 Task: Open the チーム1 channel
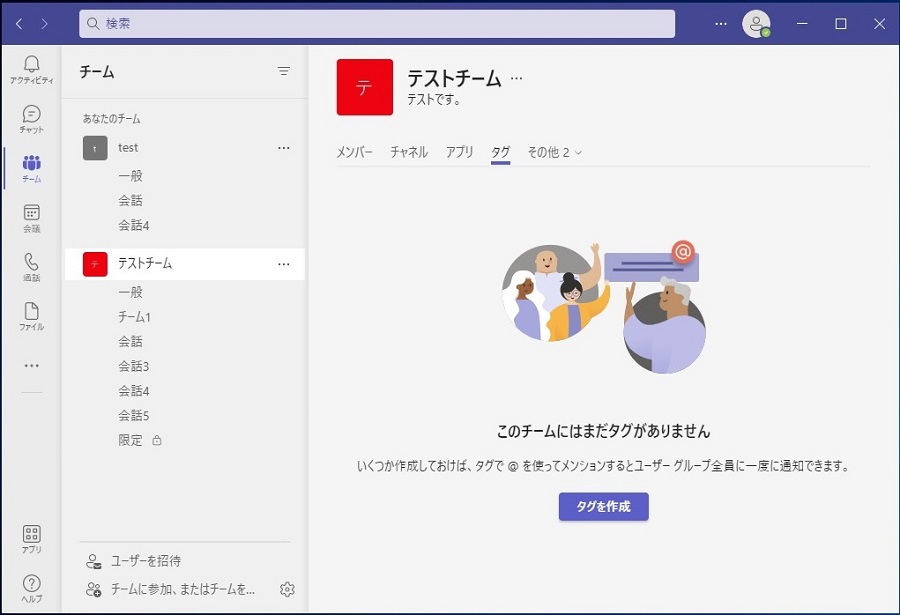pos(134,317)
